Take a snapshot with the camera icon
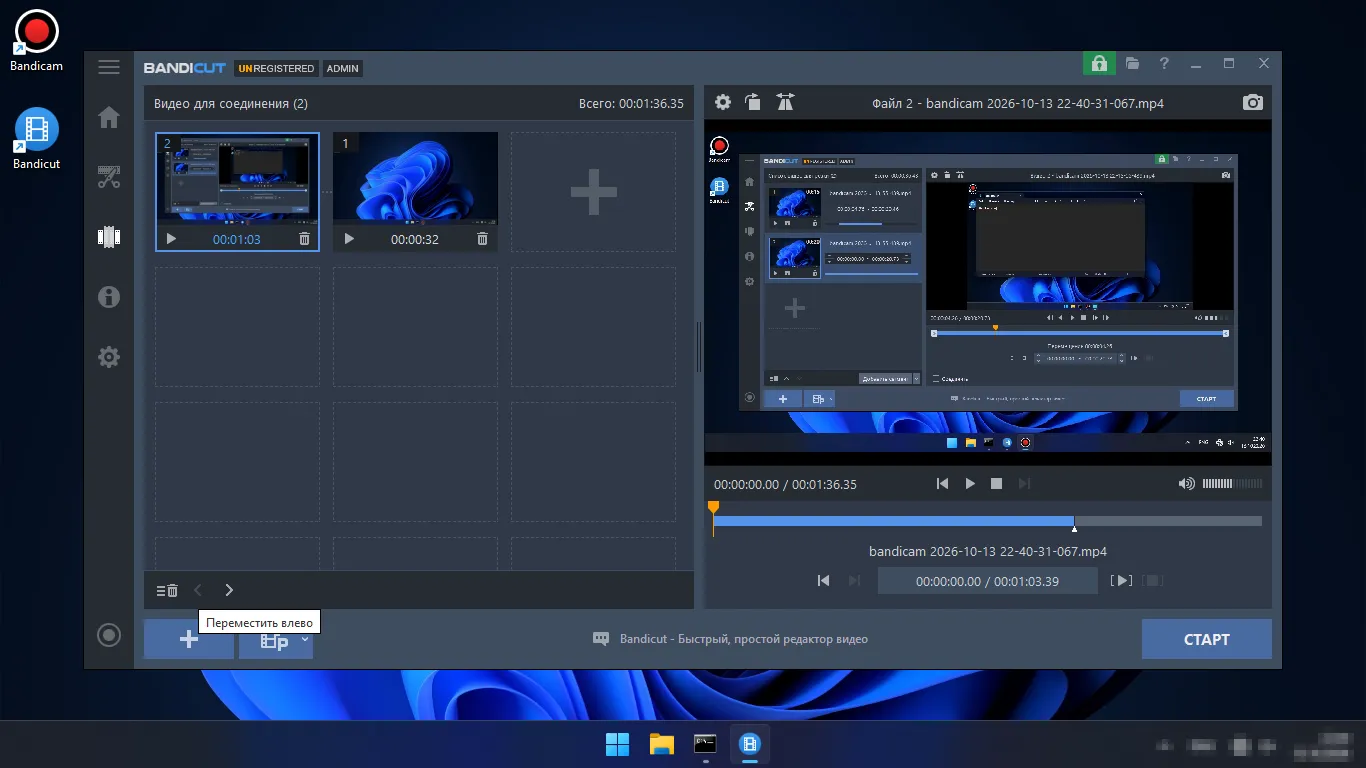This screenshot has height=768, width=1366. 1252,102
